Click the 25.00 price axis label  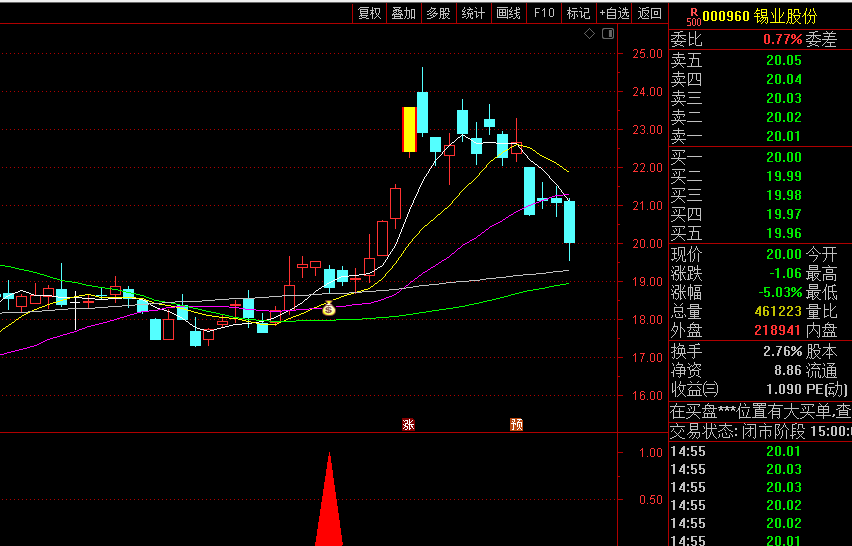pos(647,54)
